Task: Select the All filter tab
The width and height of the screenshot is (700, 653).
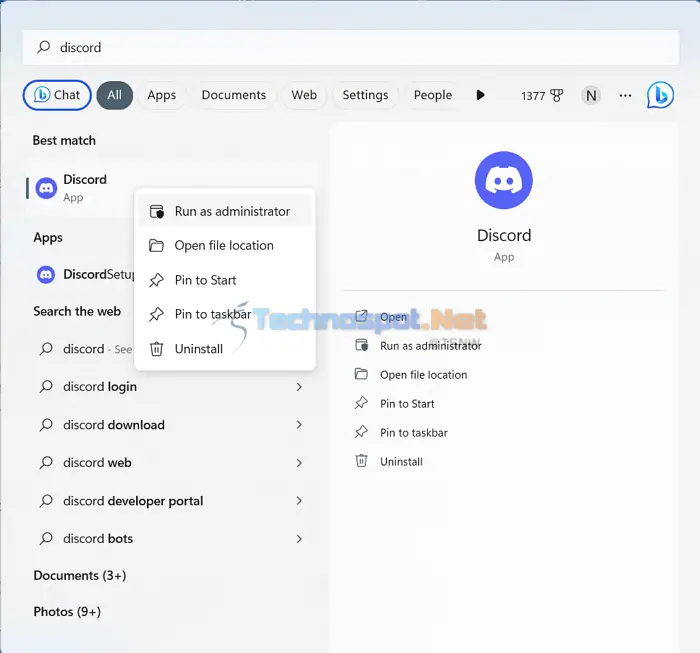Action: [x=115, y=95]
